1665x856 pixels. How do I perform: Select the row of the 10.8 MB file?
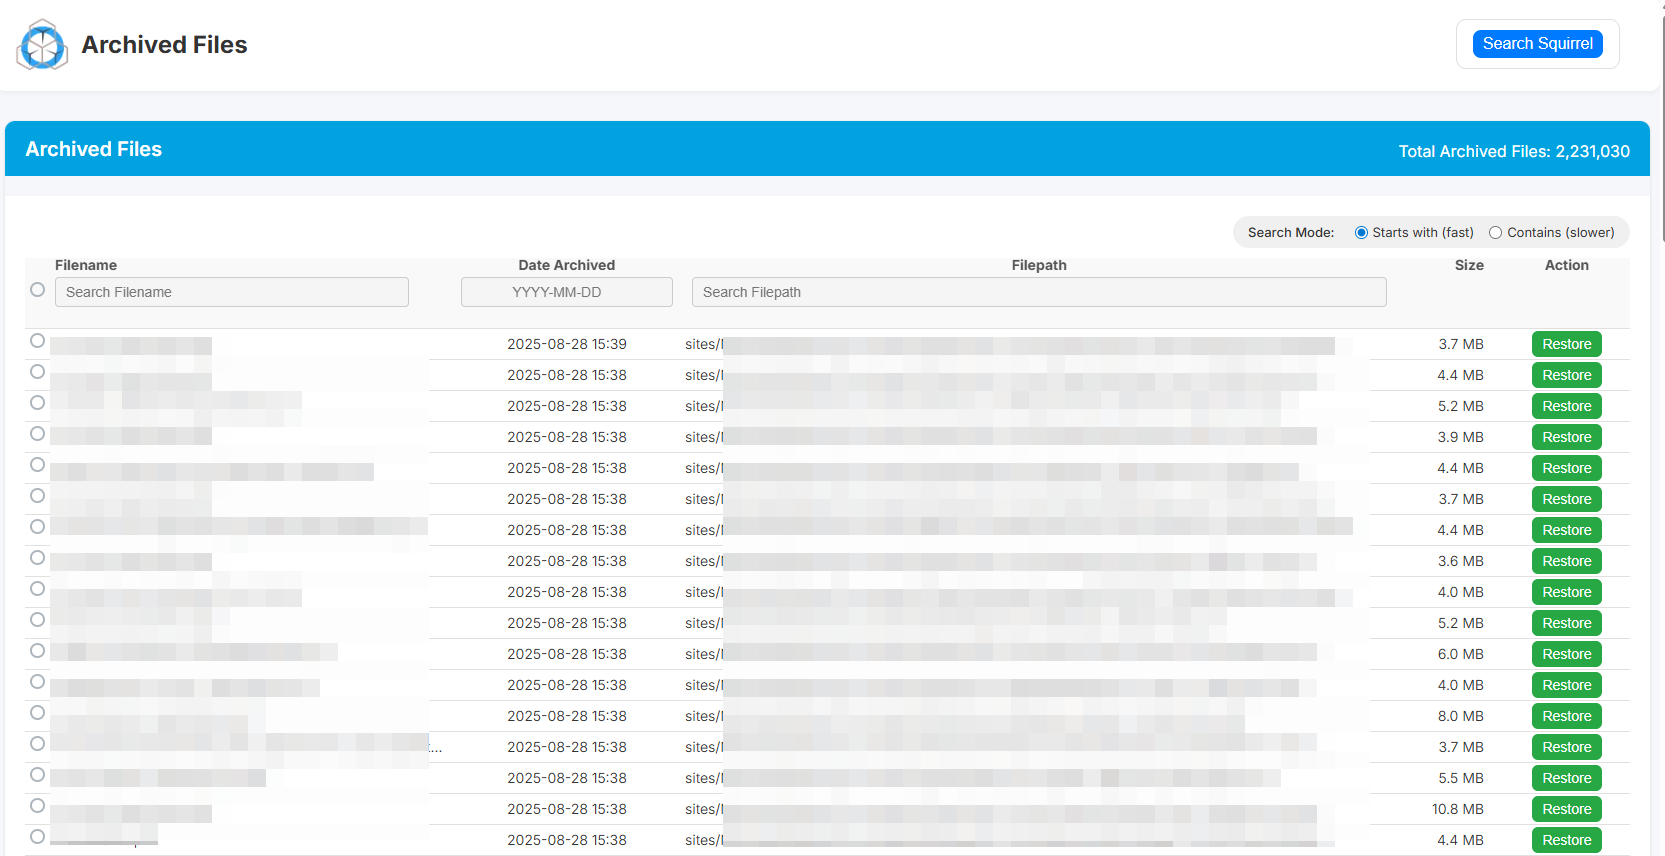[x=38, y=806]
